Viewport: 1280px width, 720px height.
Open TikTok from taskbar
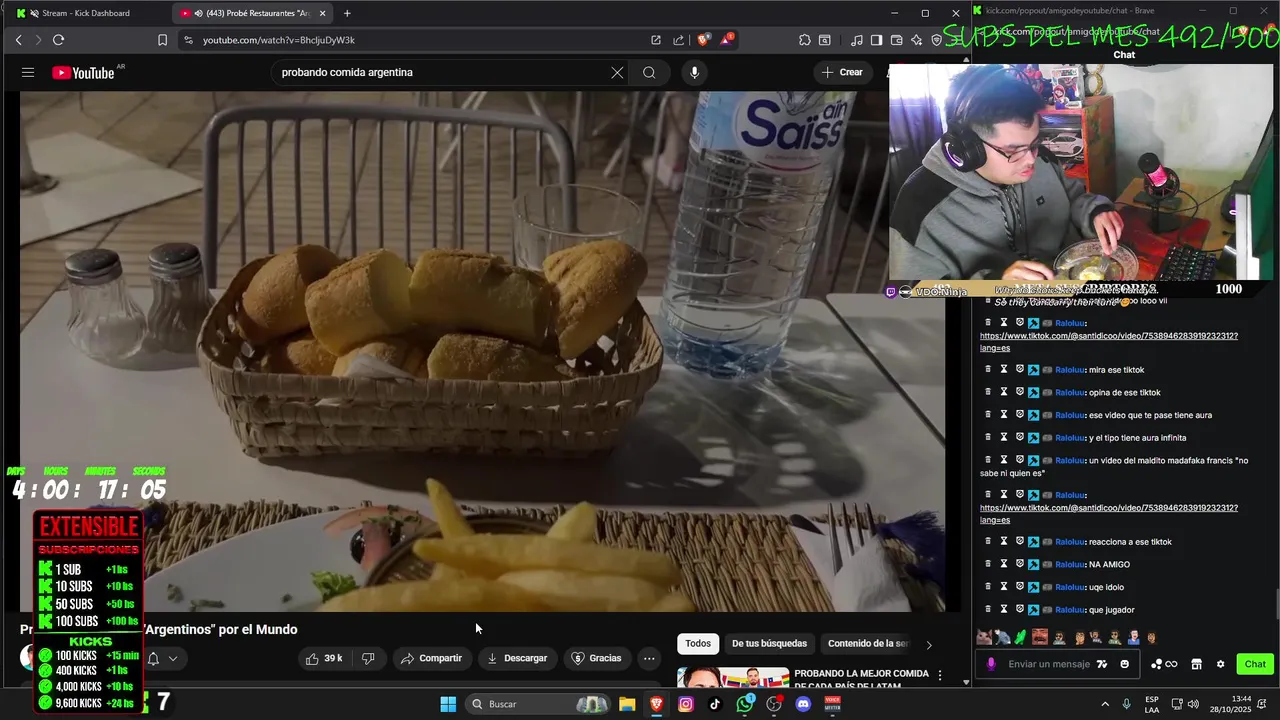(715, 704)
